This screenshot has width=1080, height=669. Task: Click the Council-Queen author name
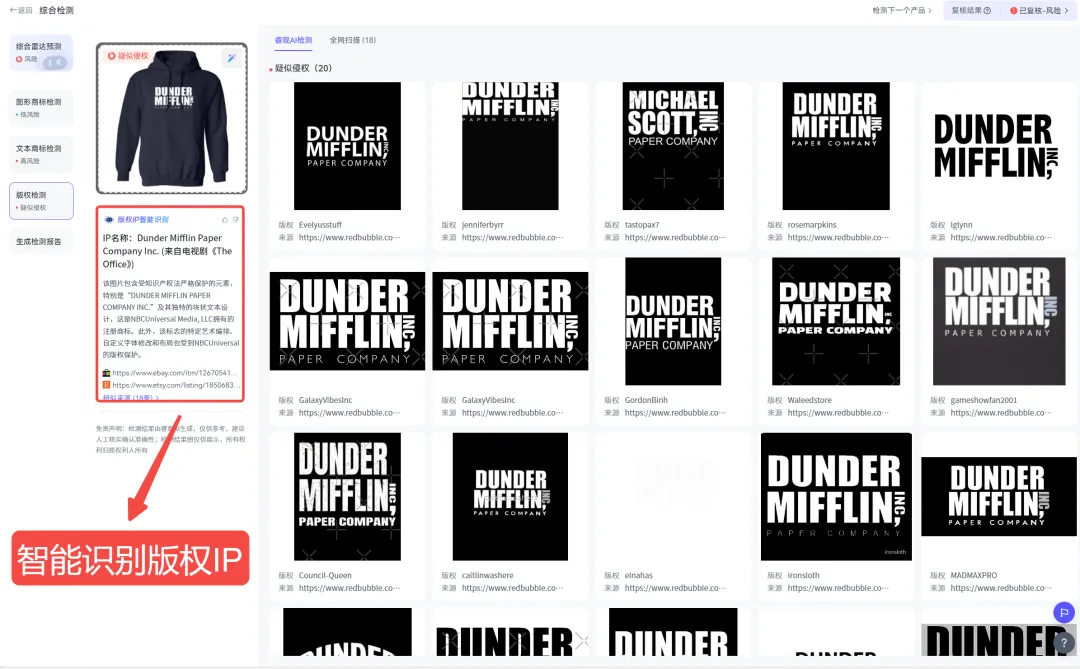pyautogui.click(x=325, y=575)
